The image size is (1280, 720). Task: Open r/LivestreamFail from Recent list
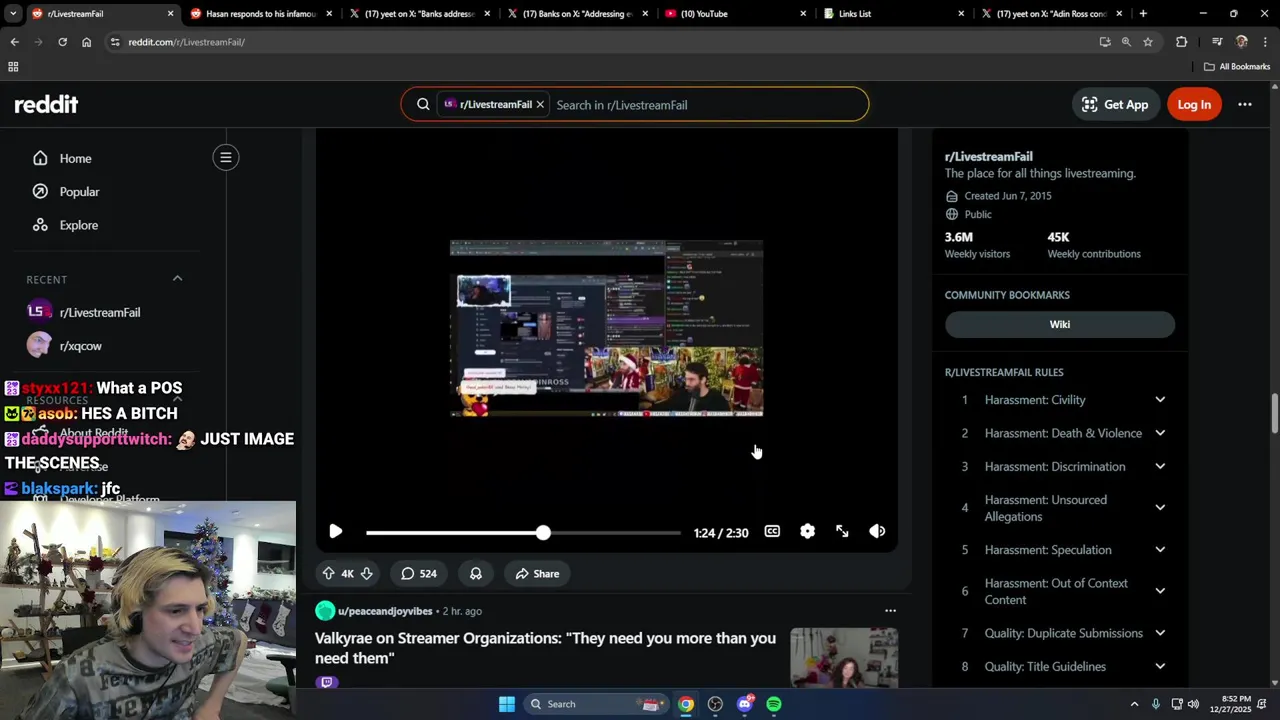(100, 312)
